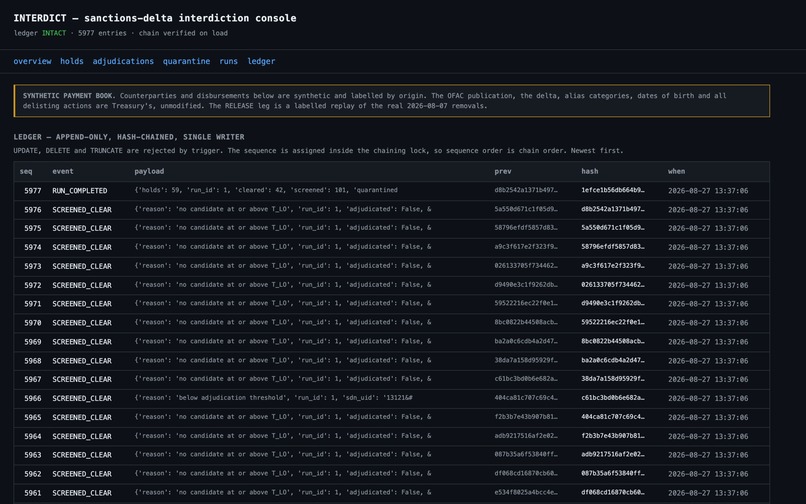Select sequence number 5968
The height and width of the screenshot is (504, 806).
[x=32, y=361]
